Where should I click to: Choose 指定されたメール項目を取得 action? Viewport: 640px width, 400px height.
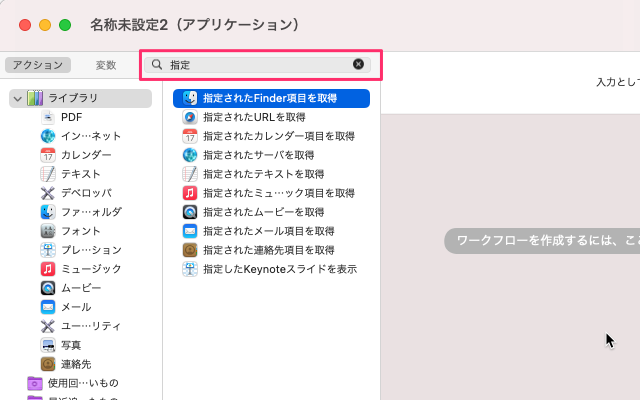[x=268, y=231]
